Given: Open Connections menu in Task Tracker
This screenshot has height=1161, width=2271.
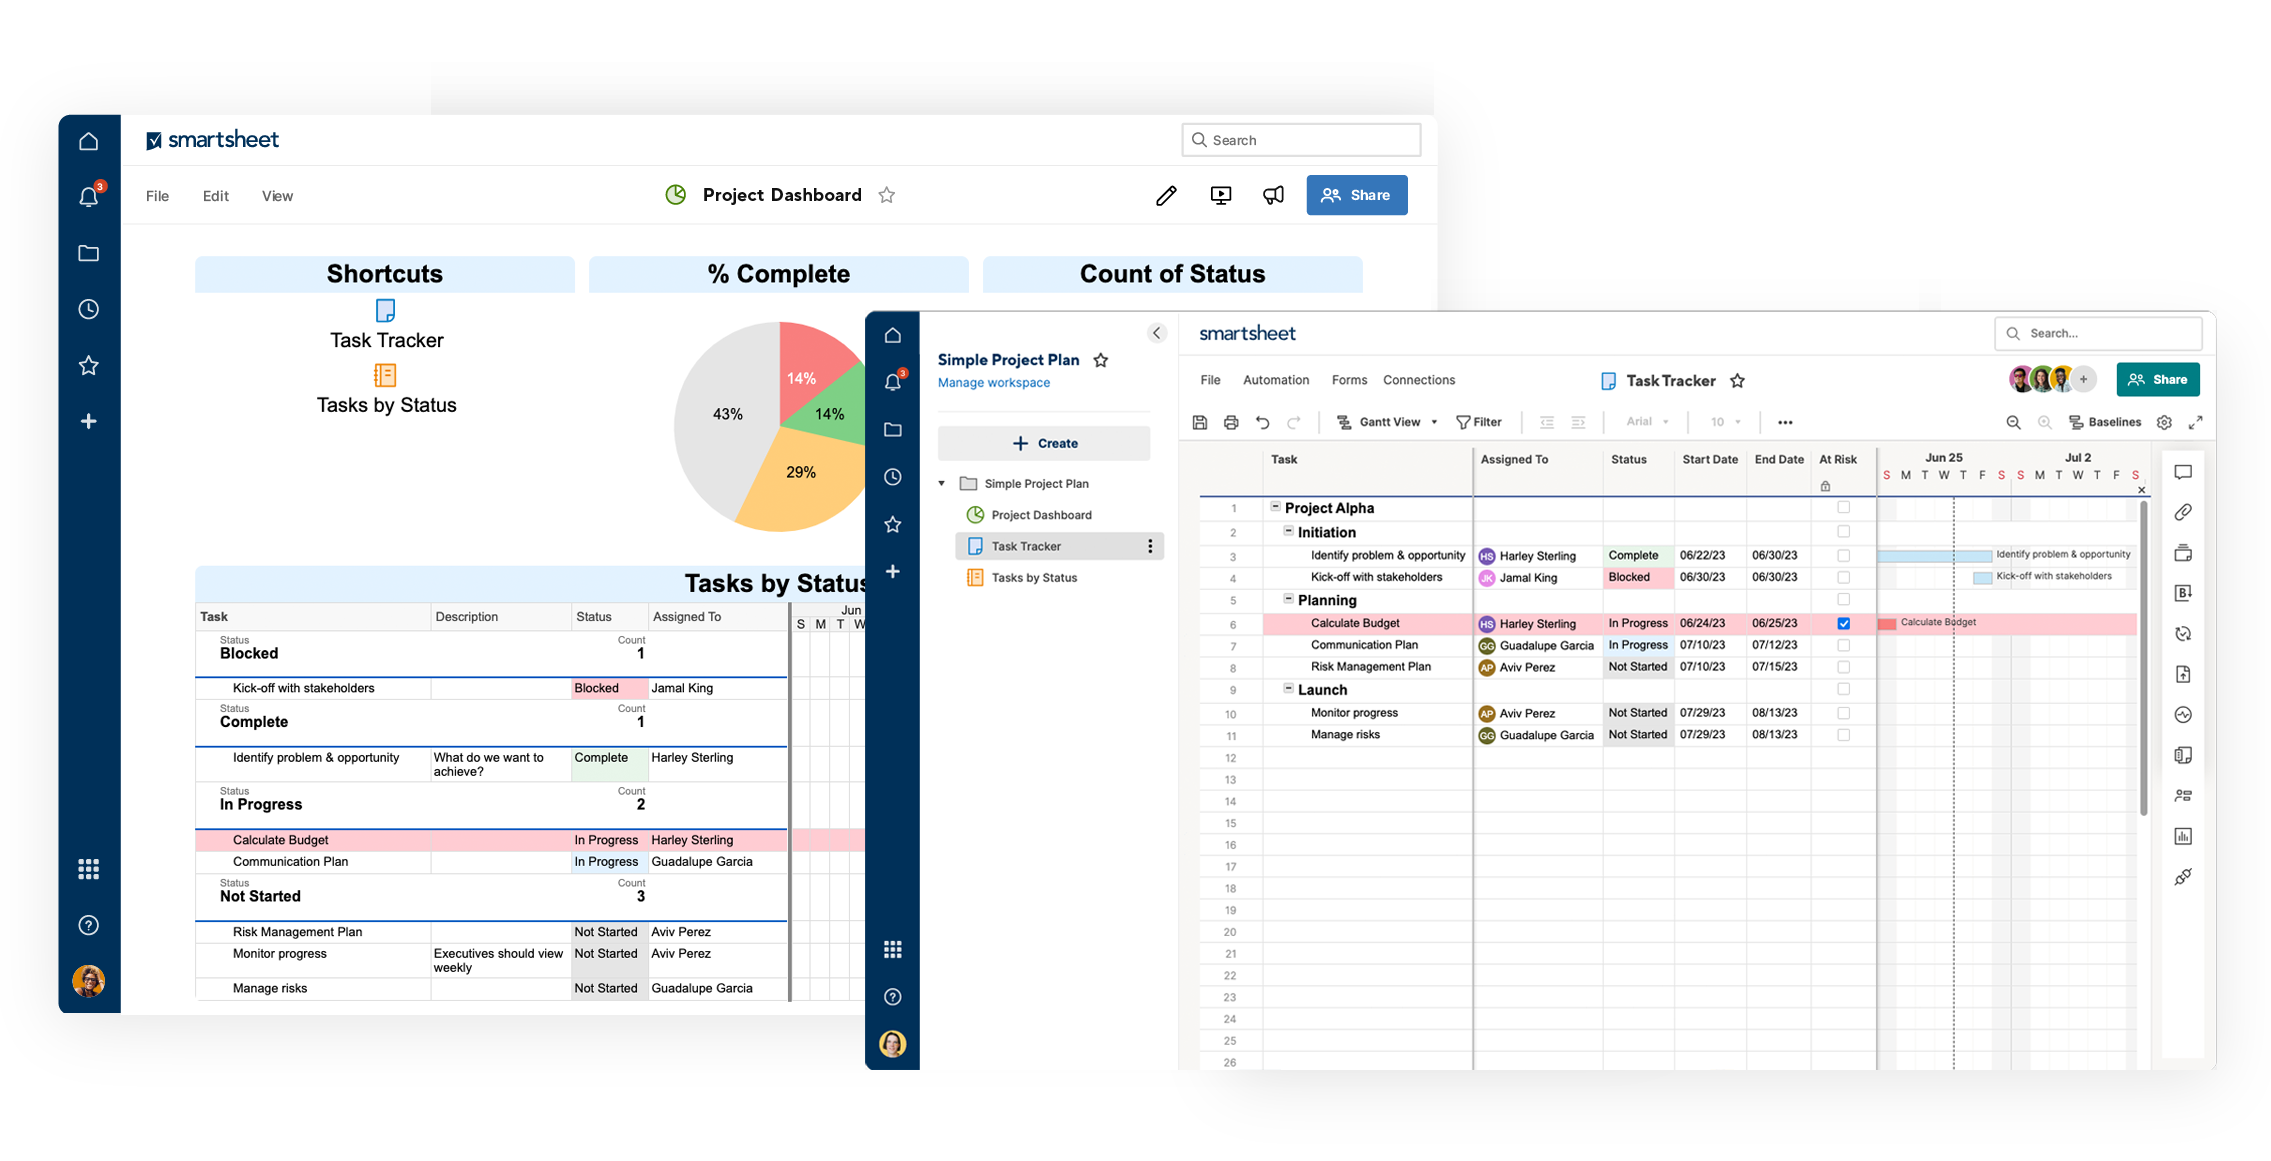Looking at the screenshot, I should point(1418,380).
